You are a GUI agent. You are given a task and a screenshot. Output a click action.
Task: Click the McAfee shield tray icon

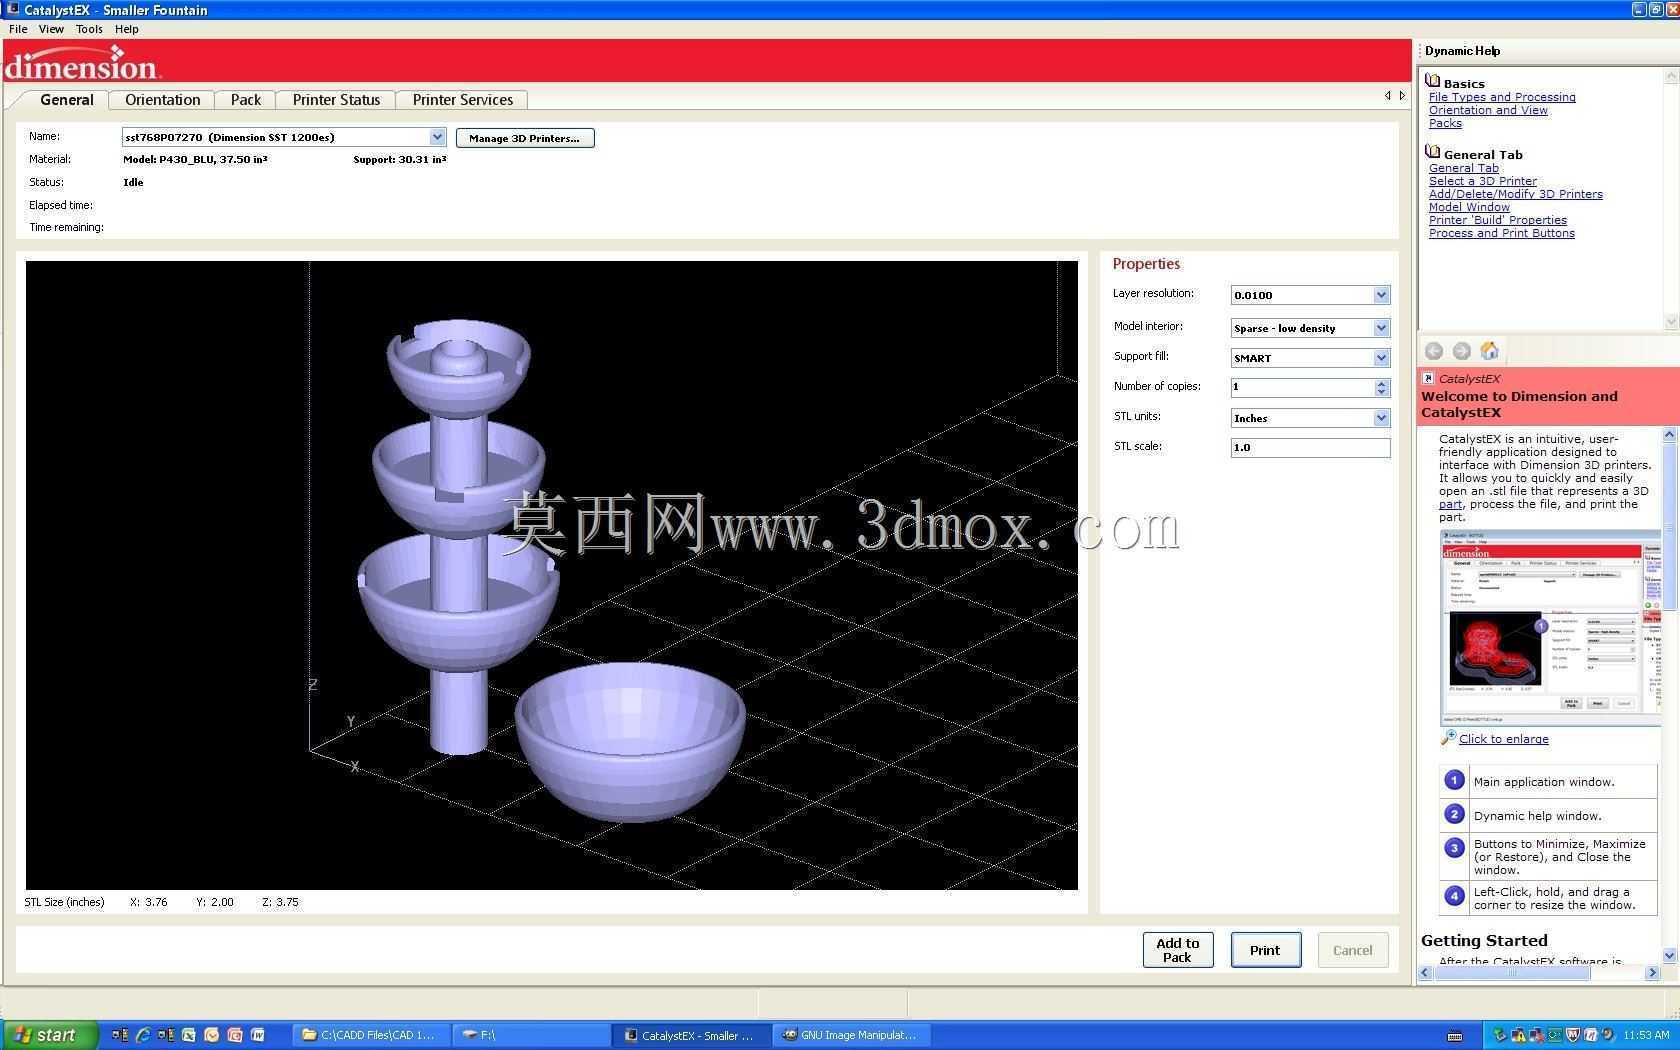click(1571, 1035)
